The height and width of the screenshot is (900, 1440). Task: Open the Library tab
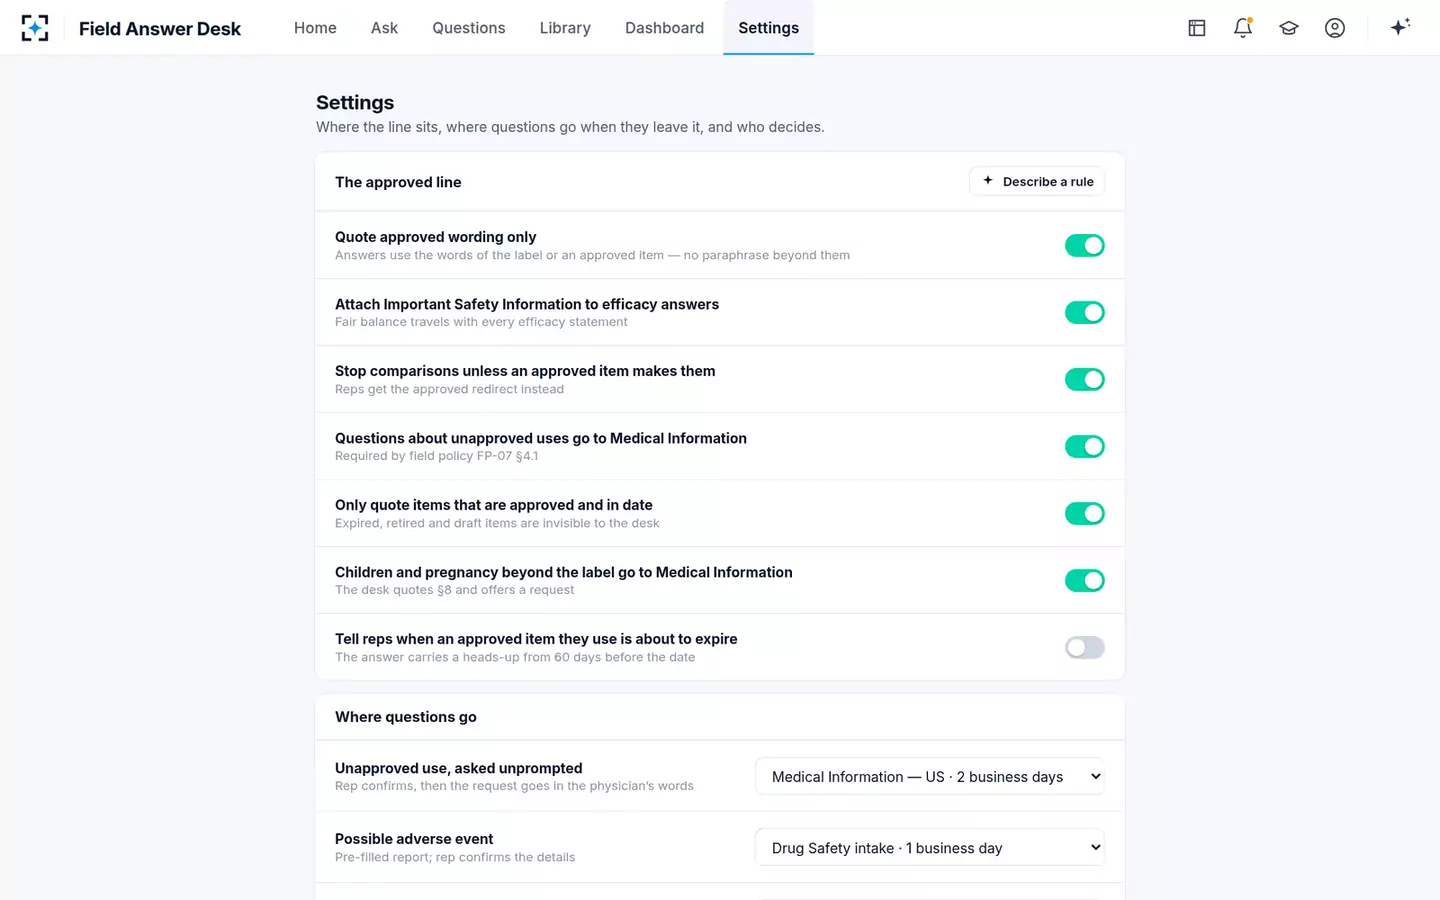(565, 28)
